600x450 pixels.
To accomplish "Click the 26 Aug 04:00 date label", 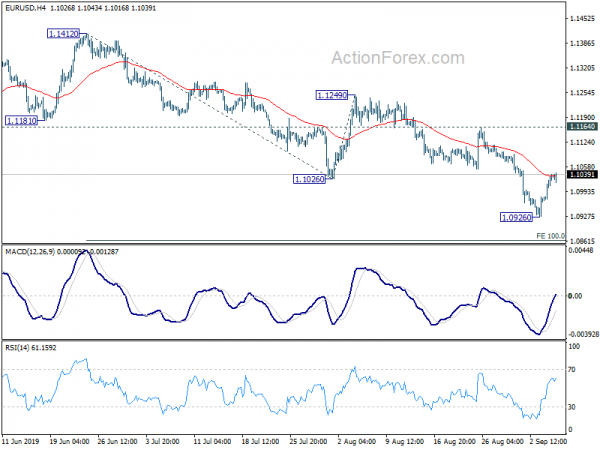I will (x=501, y=441).
